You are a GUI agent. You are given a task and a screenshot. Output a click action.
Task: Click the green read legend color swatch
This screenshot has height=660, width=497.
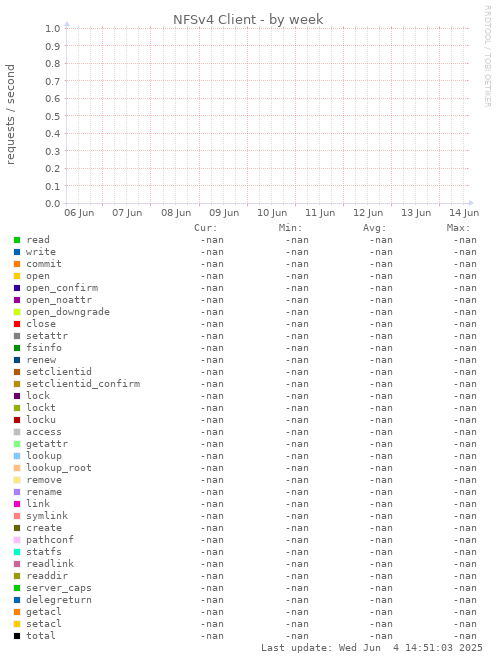[x=17, y=240]
